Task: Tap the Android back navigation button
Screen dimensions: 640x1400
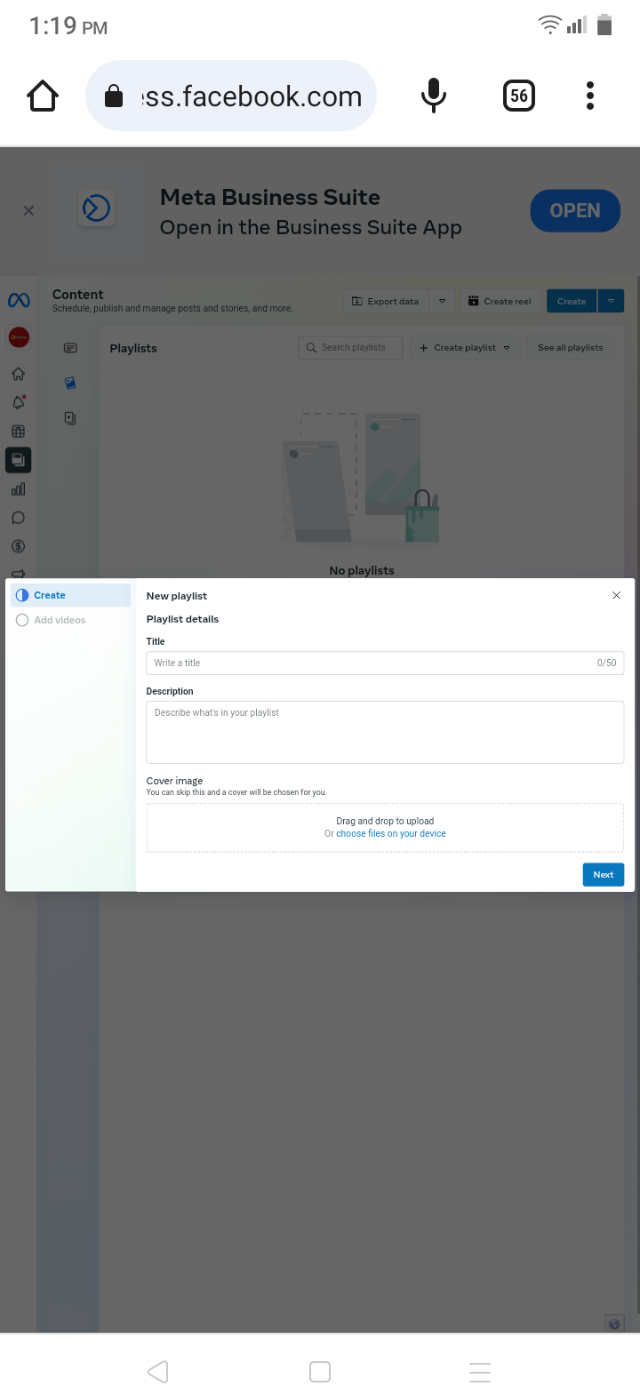Action: (x=157, y=1372)
